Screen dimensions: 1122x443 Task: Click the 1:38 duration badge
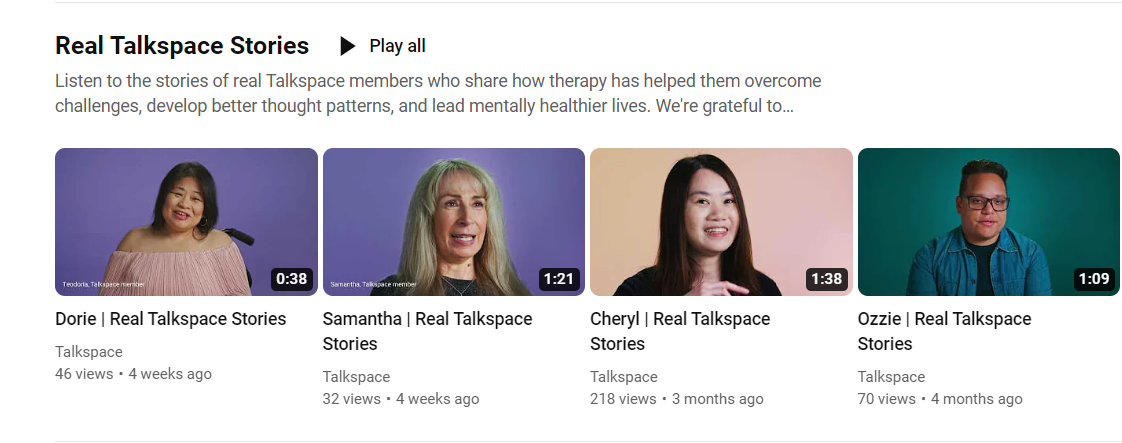(826, 279)
